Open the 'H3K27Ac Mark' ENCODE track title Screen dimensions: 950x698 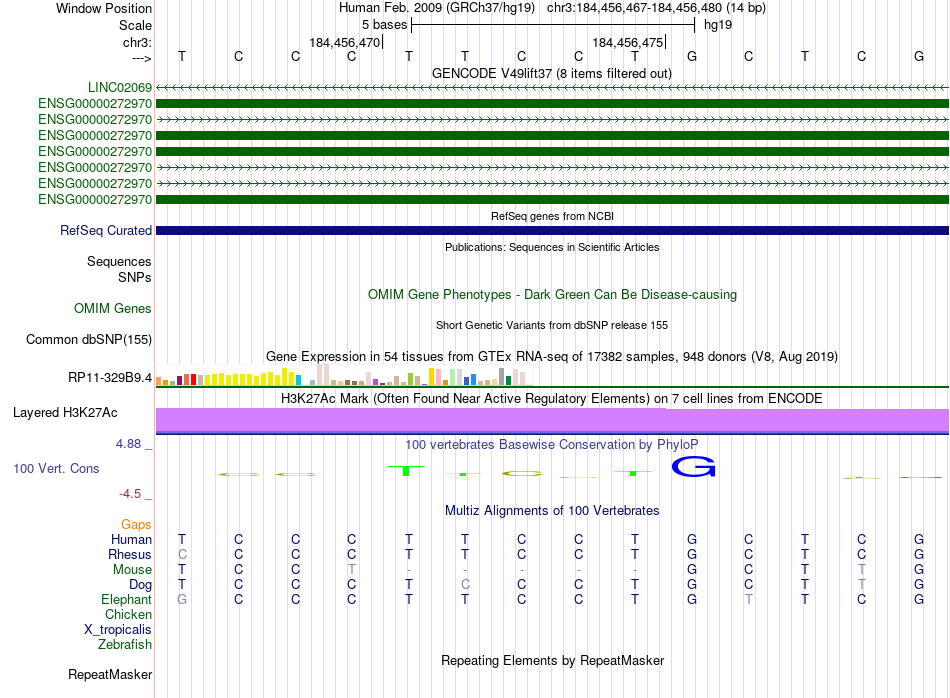(x=552, y=398)
